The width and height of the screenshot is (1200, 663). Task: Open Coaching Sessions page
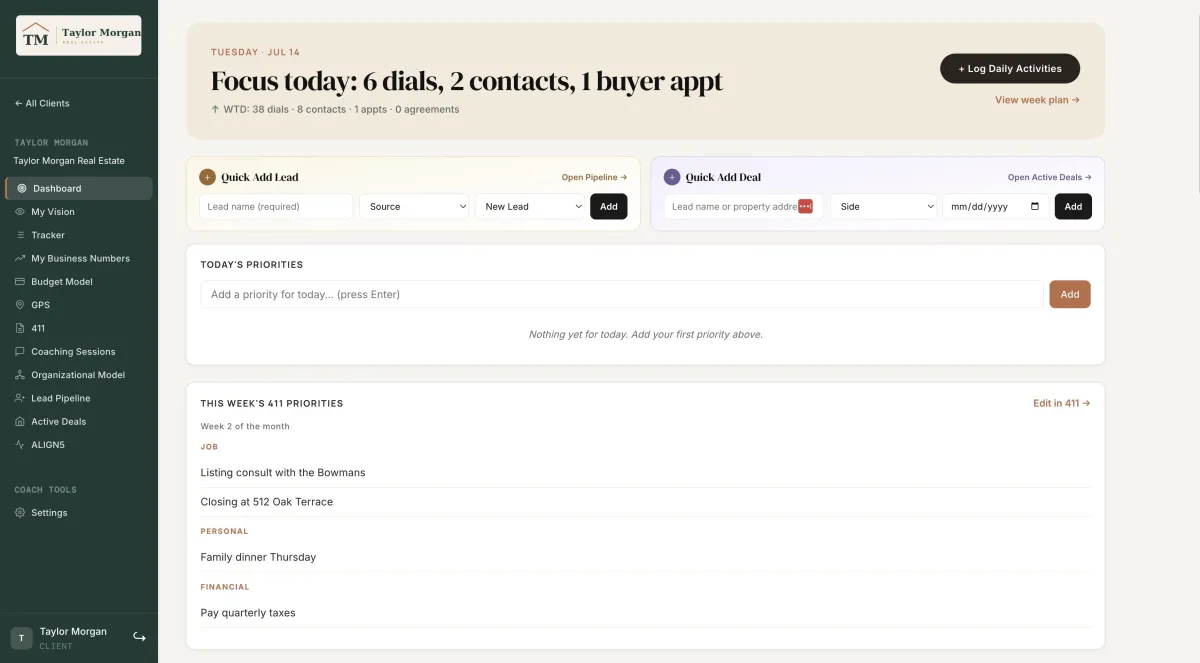tap(79, 352)
